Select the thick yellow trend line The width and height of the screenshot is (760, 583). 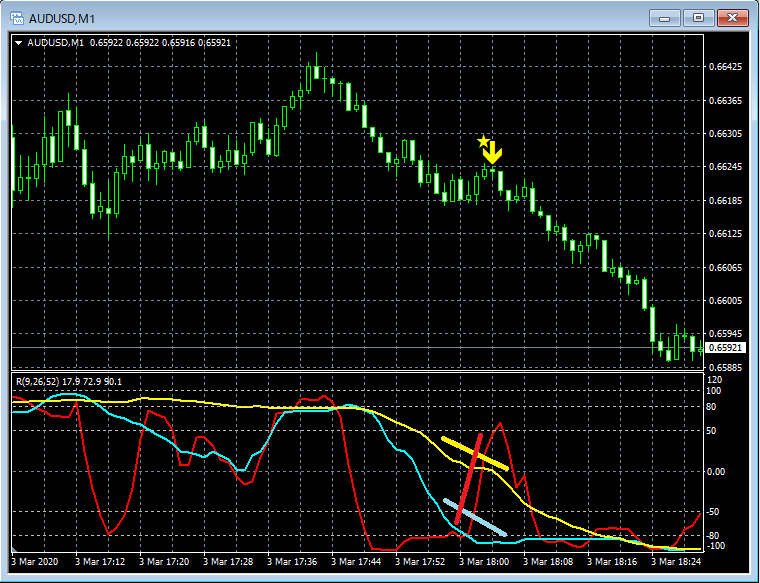point(475,454)
